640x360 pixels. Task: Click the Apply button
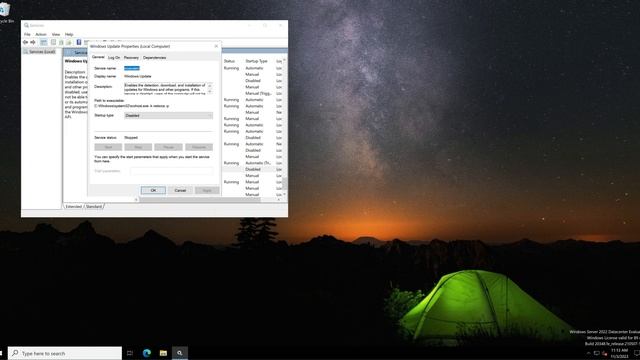207,190
